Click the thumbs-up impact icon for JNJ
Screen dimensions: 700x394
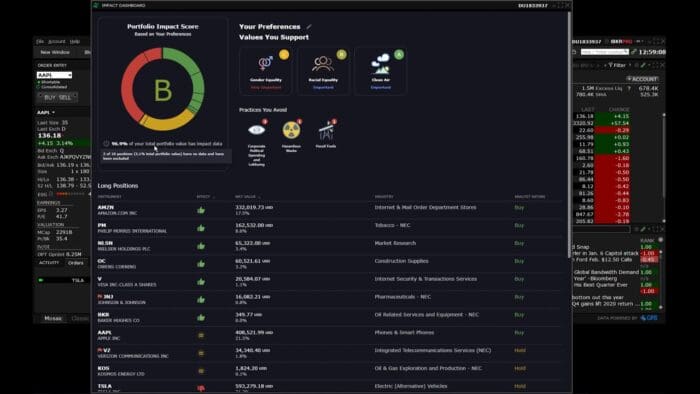click(201, 299)
